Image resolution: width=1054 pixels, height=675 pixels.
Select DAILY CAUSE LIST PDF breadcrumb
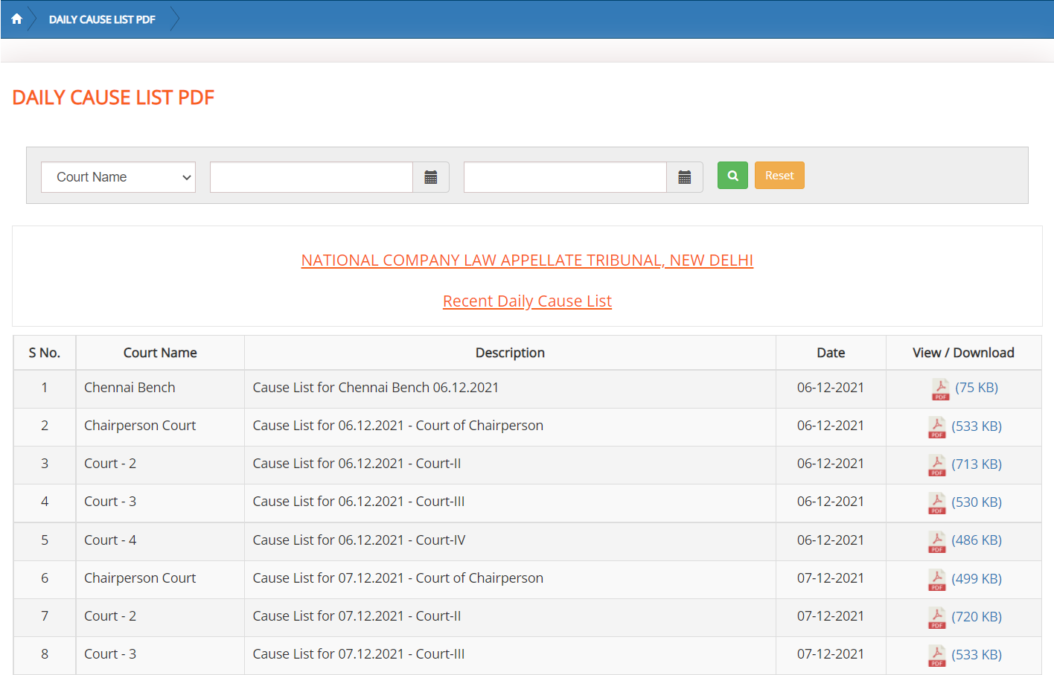coord(102,19)
